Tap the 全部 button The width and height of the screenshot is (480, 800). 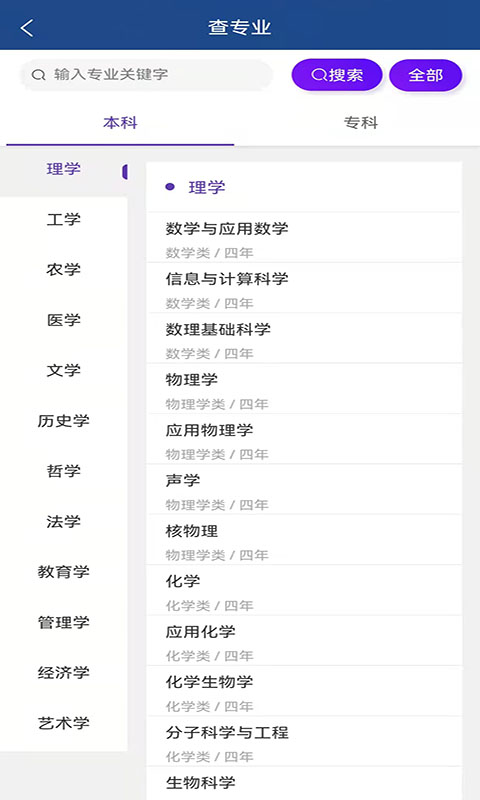[425, 75]
